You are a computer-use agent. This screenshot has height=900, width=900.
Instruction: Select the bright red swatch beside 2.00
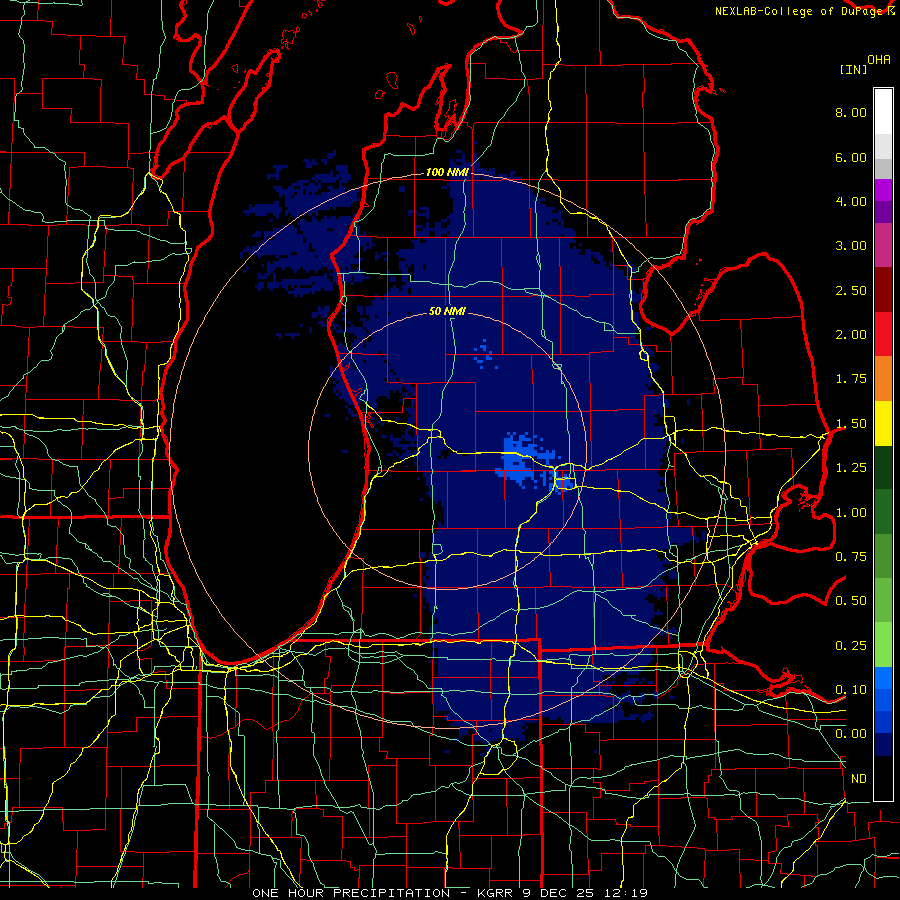(x=883, y=334)
